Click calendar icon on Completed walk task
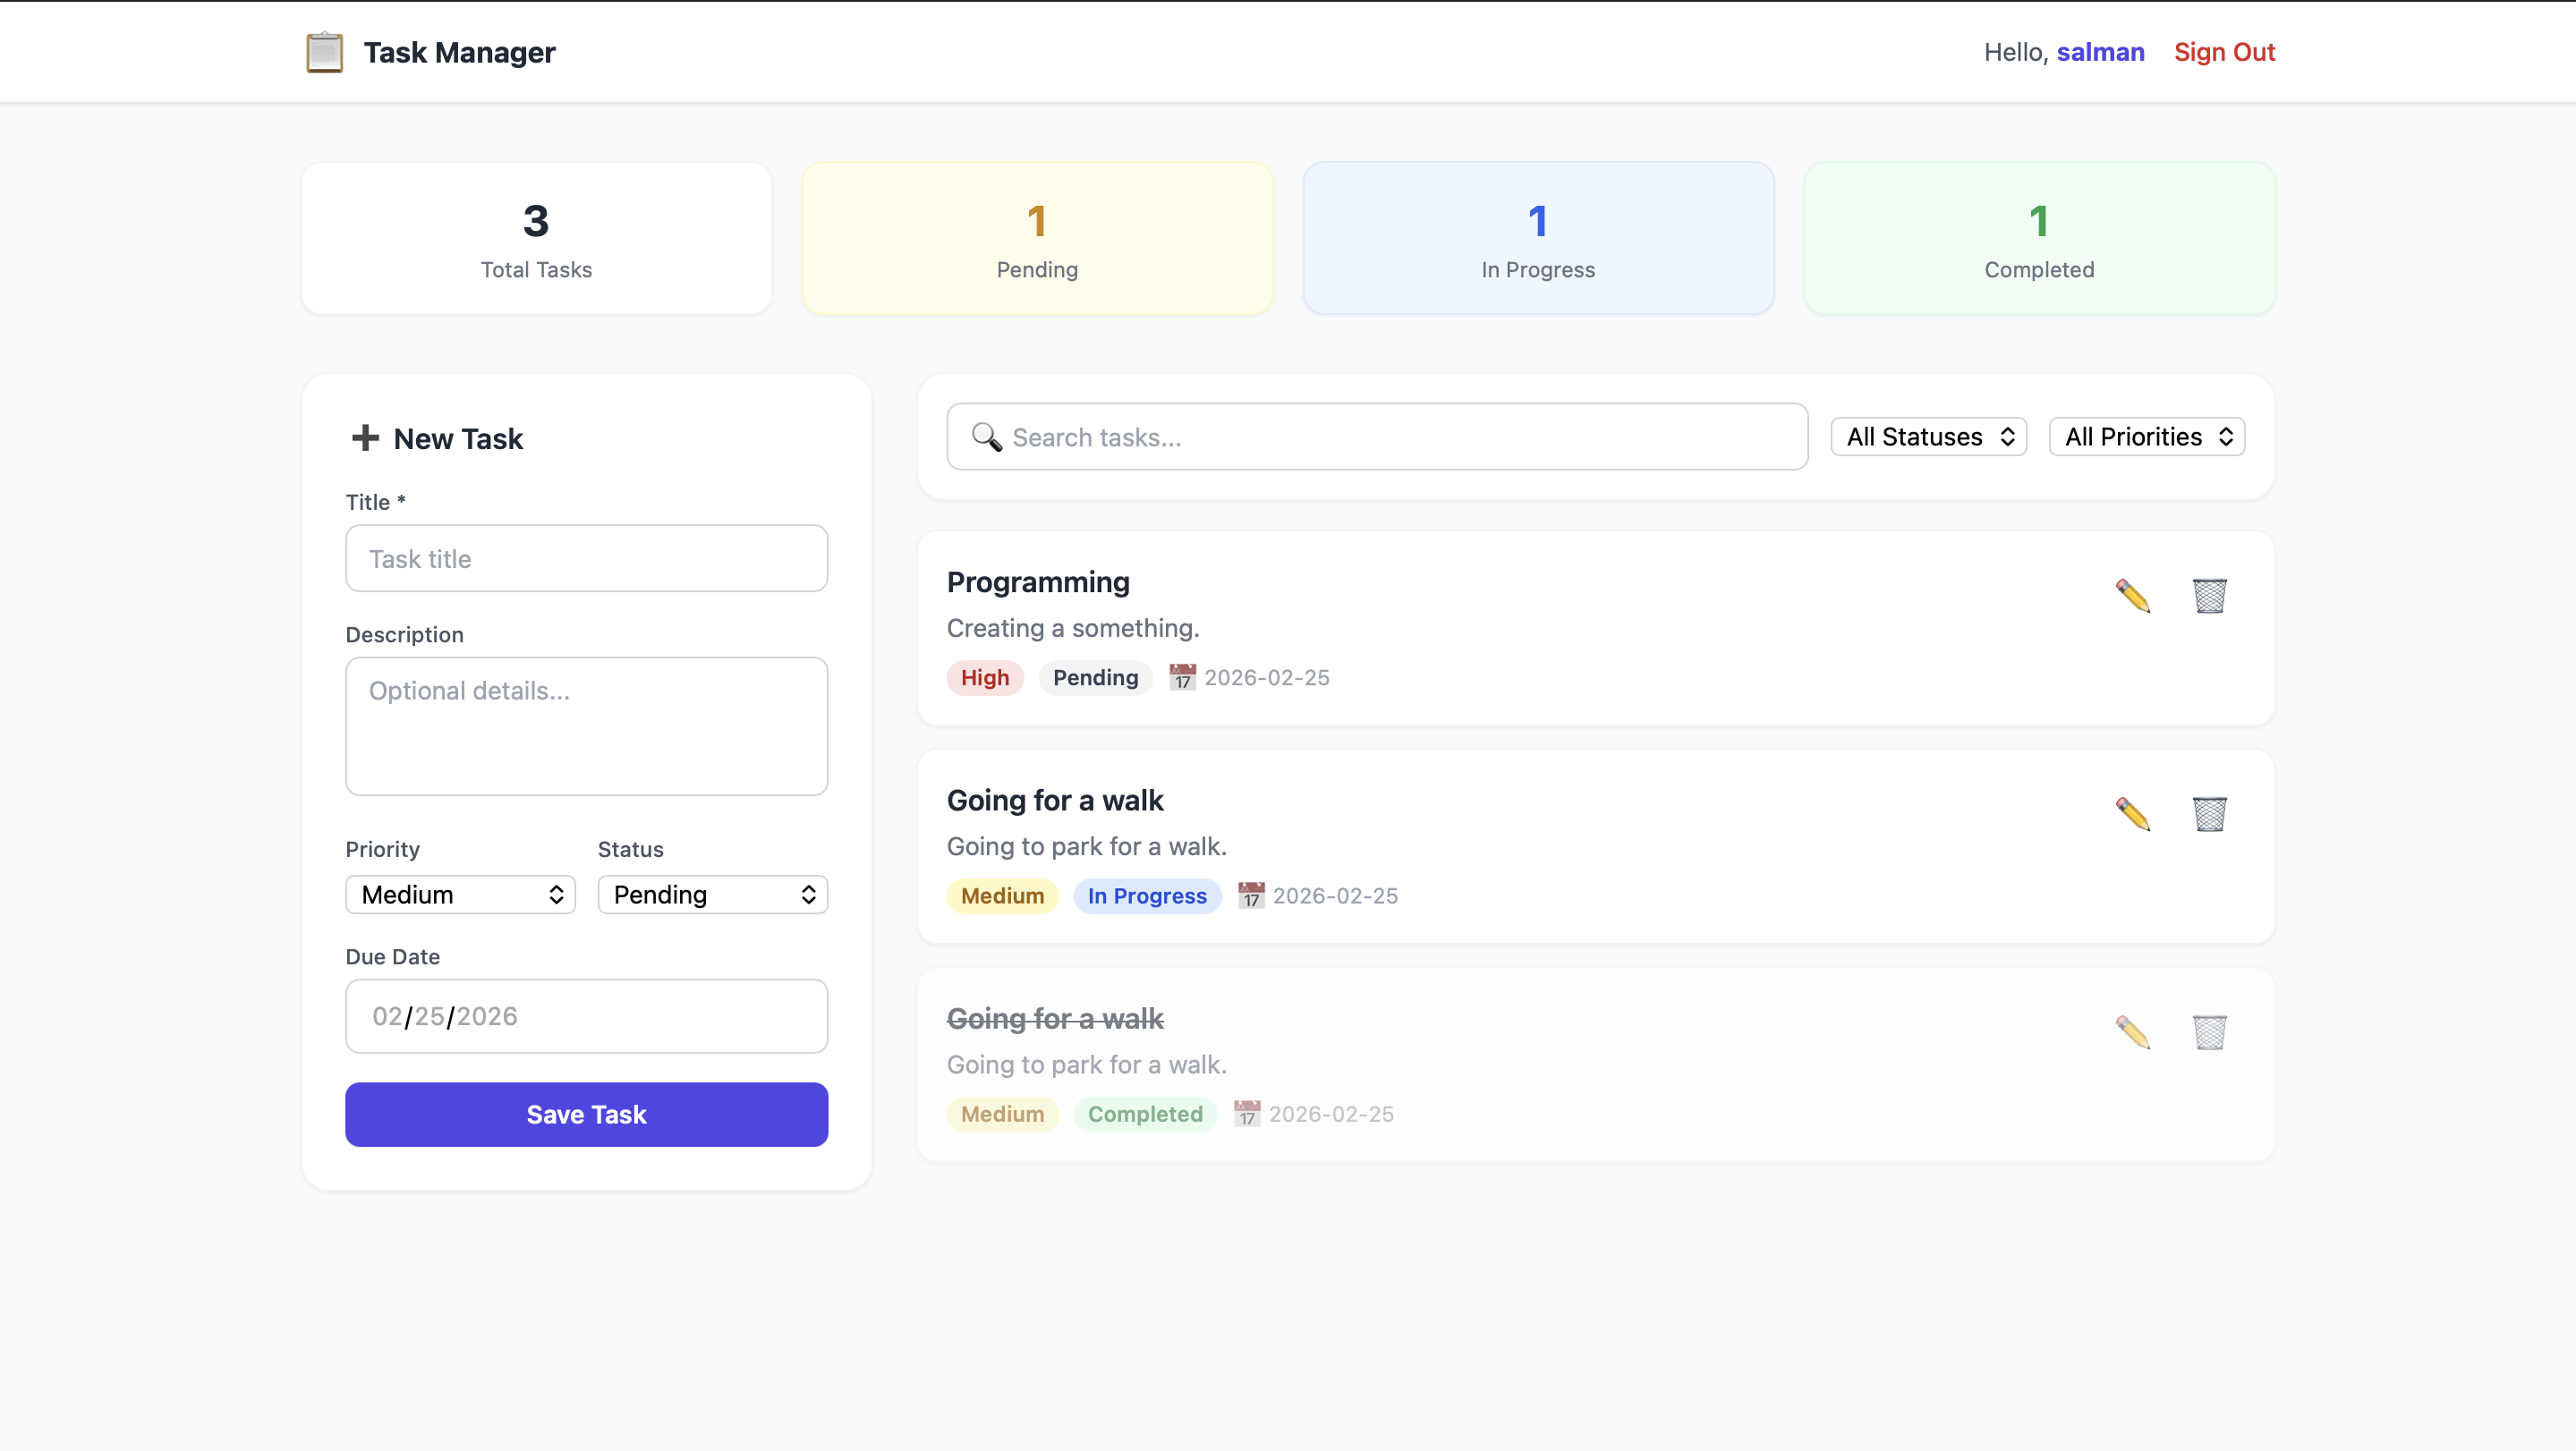Image resolution: width=2576 pixels, height=1451 pixels. [x=1247, y=1113]
